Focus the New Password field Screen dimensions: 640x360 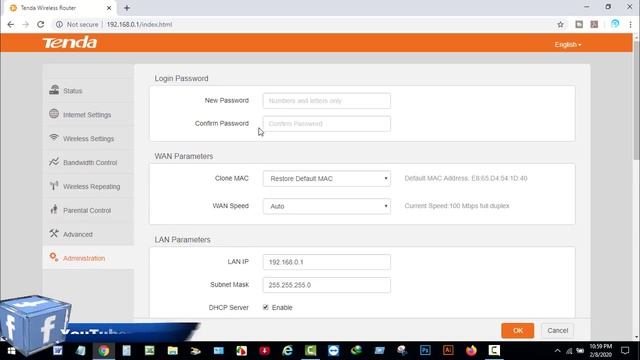pyautogui.click(x=327, y=101)
